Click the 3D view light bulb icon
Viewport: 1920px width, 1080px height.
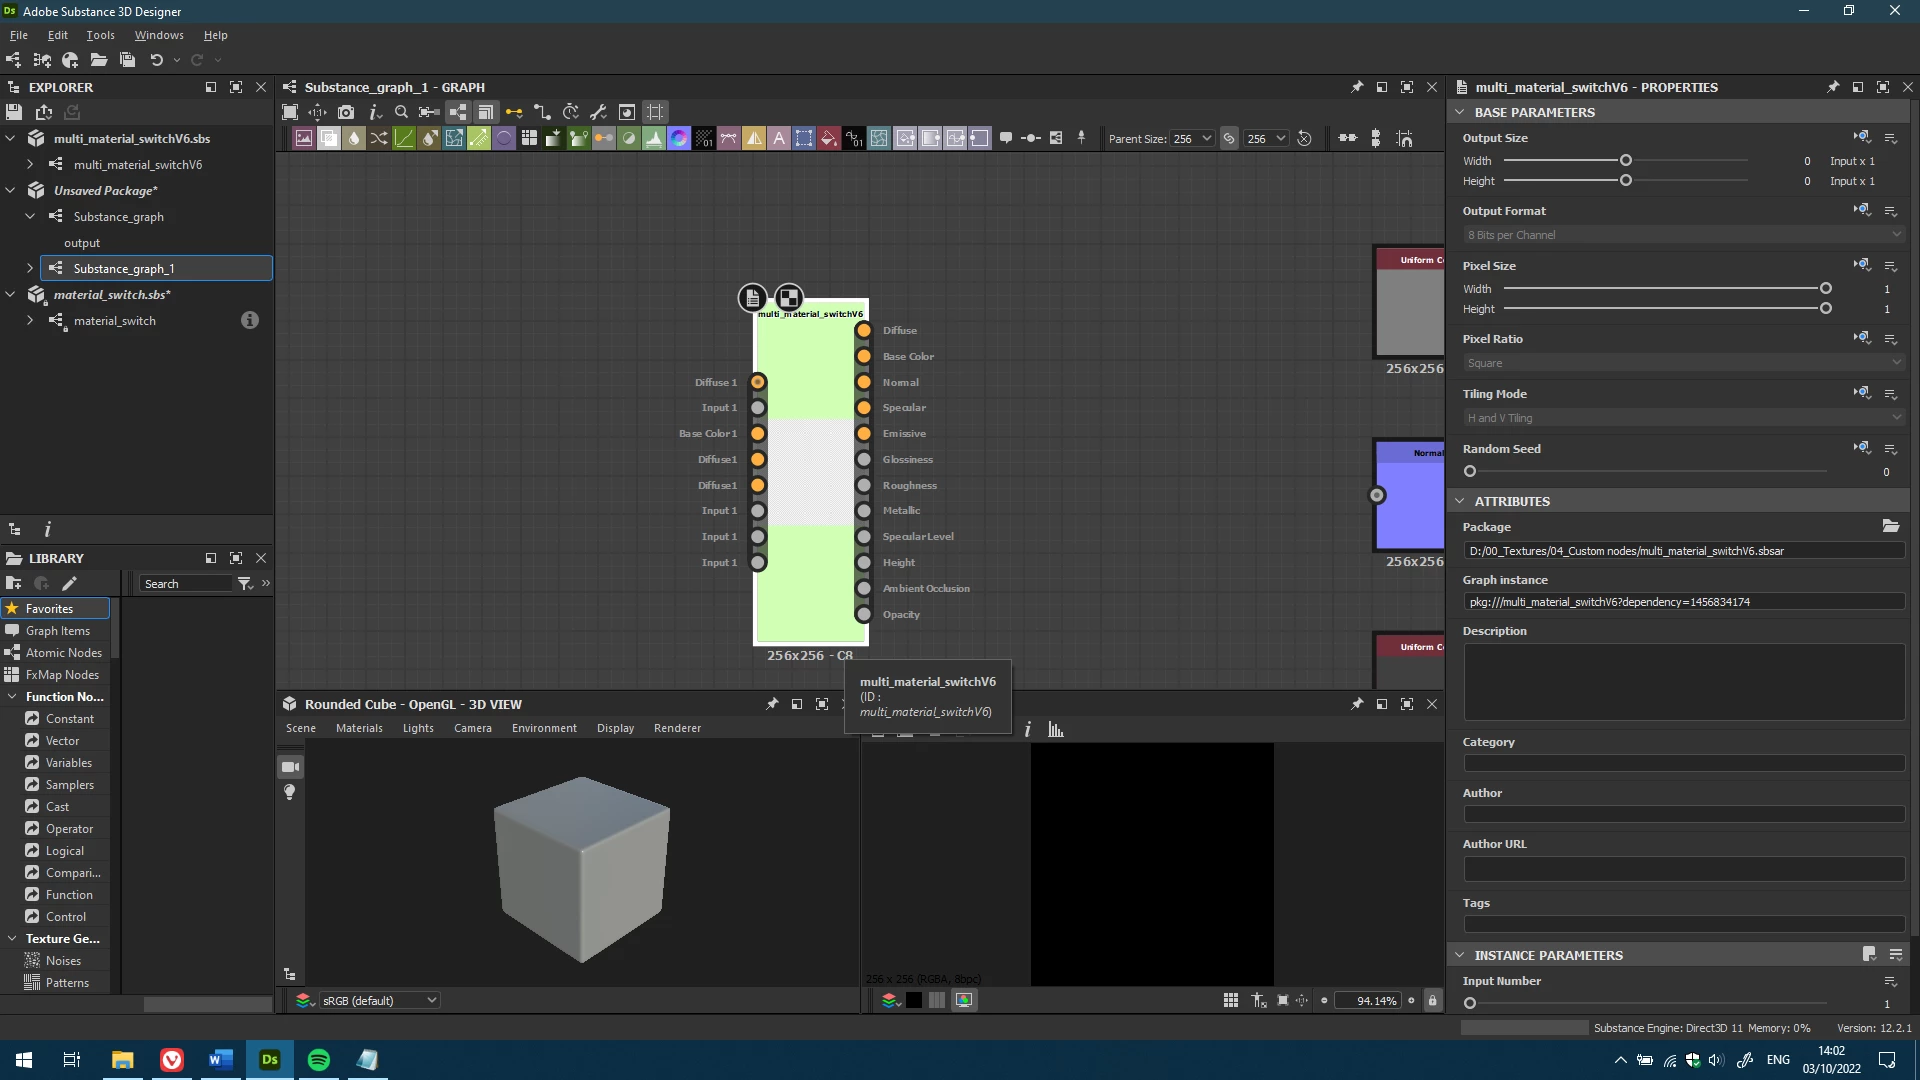point(290,792)
